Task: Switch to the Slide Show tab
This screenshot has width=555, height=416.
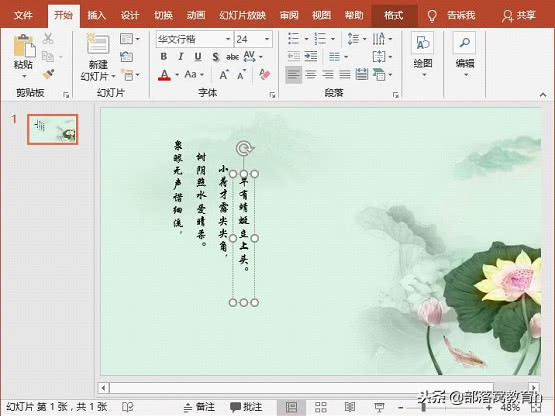Action: [242, 15]
